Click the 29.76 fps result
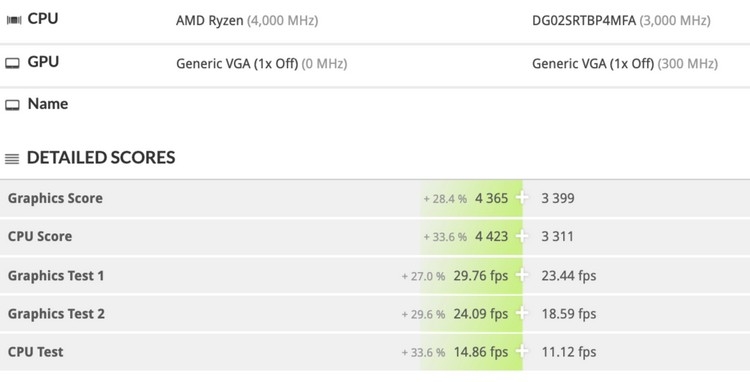The image size is (750, 382). tap(481, 275)
